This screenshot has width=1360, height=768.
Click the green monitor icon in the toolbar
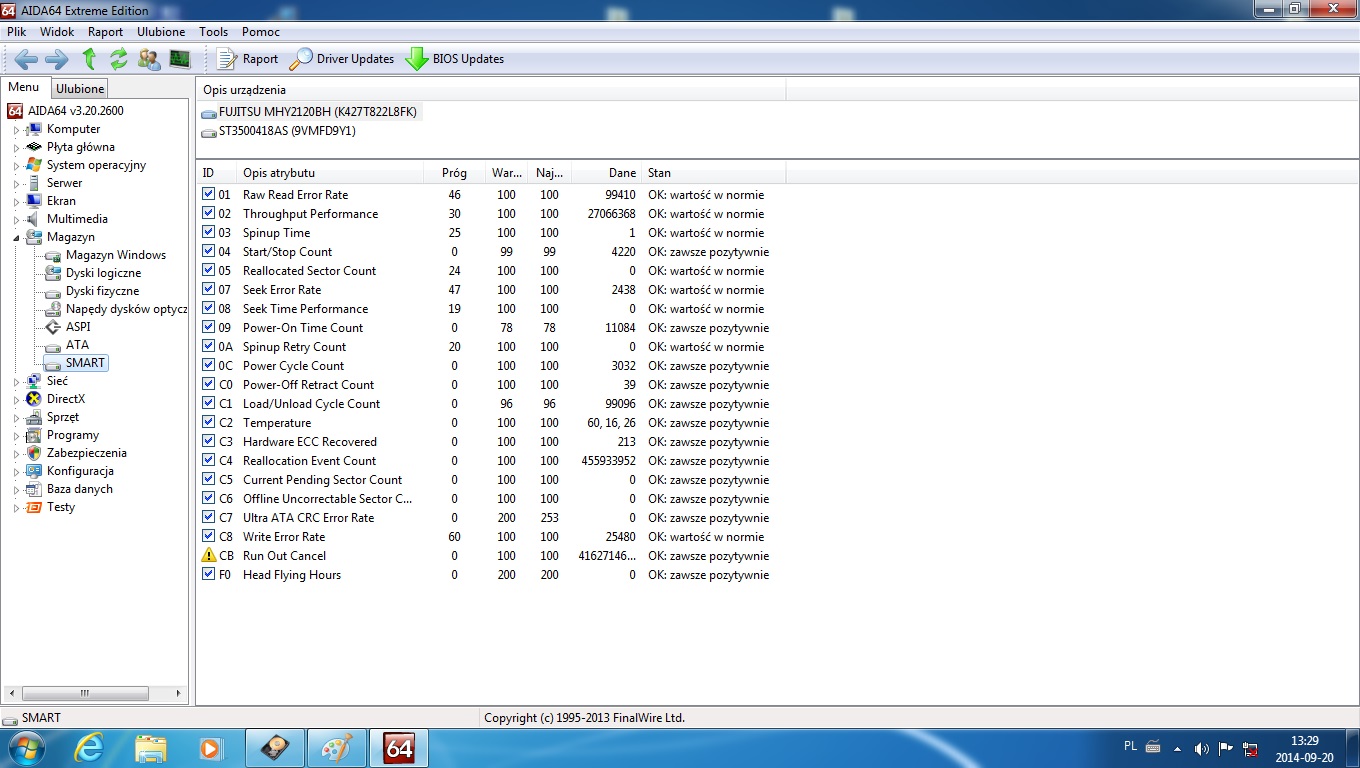(x=180, y=59)
